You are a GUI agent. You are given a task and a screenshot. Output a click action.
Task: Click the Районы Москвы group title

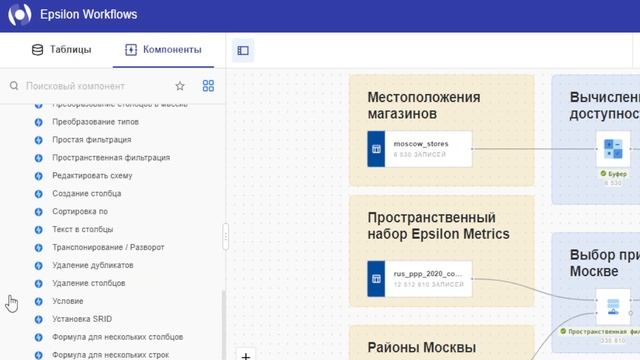tap(422, 347)
